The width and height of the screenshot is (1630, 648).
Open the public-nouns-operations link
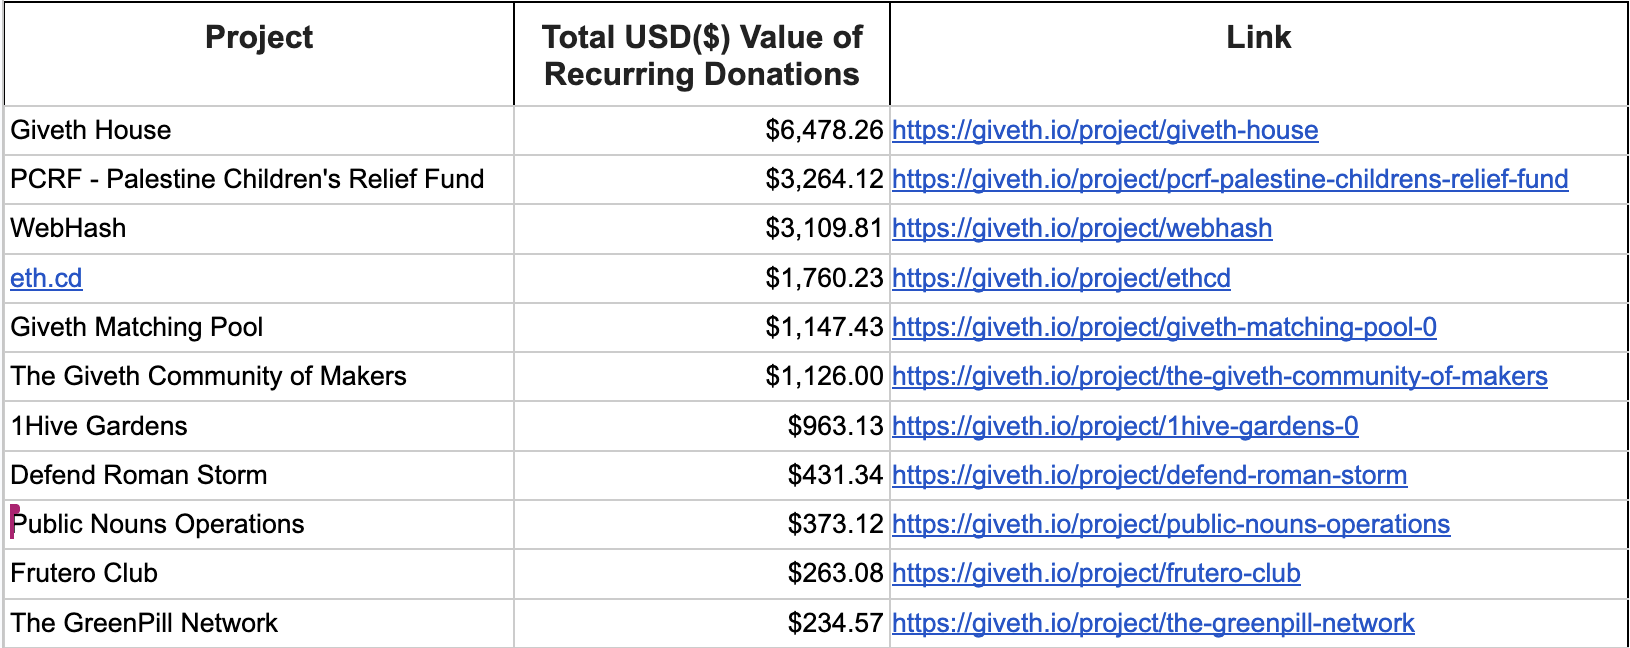(x=1170, y=524)
